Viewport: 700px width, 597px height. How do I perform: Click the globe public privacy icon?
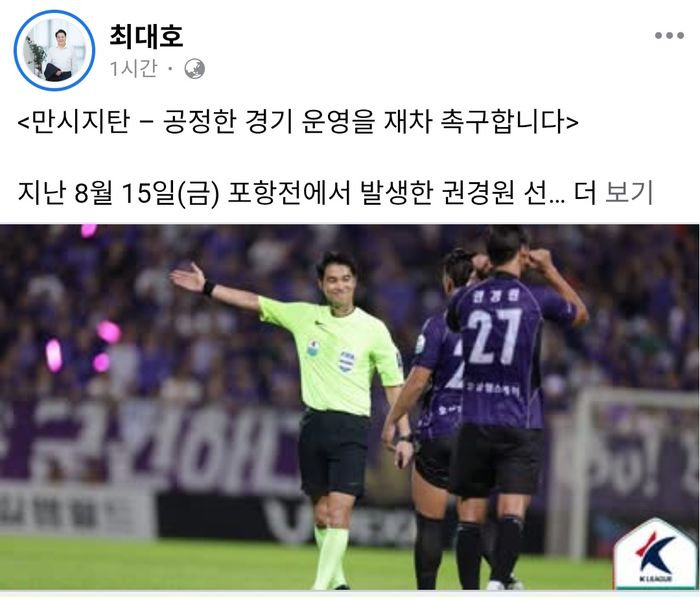[x=195, y=69]
